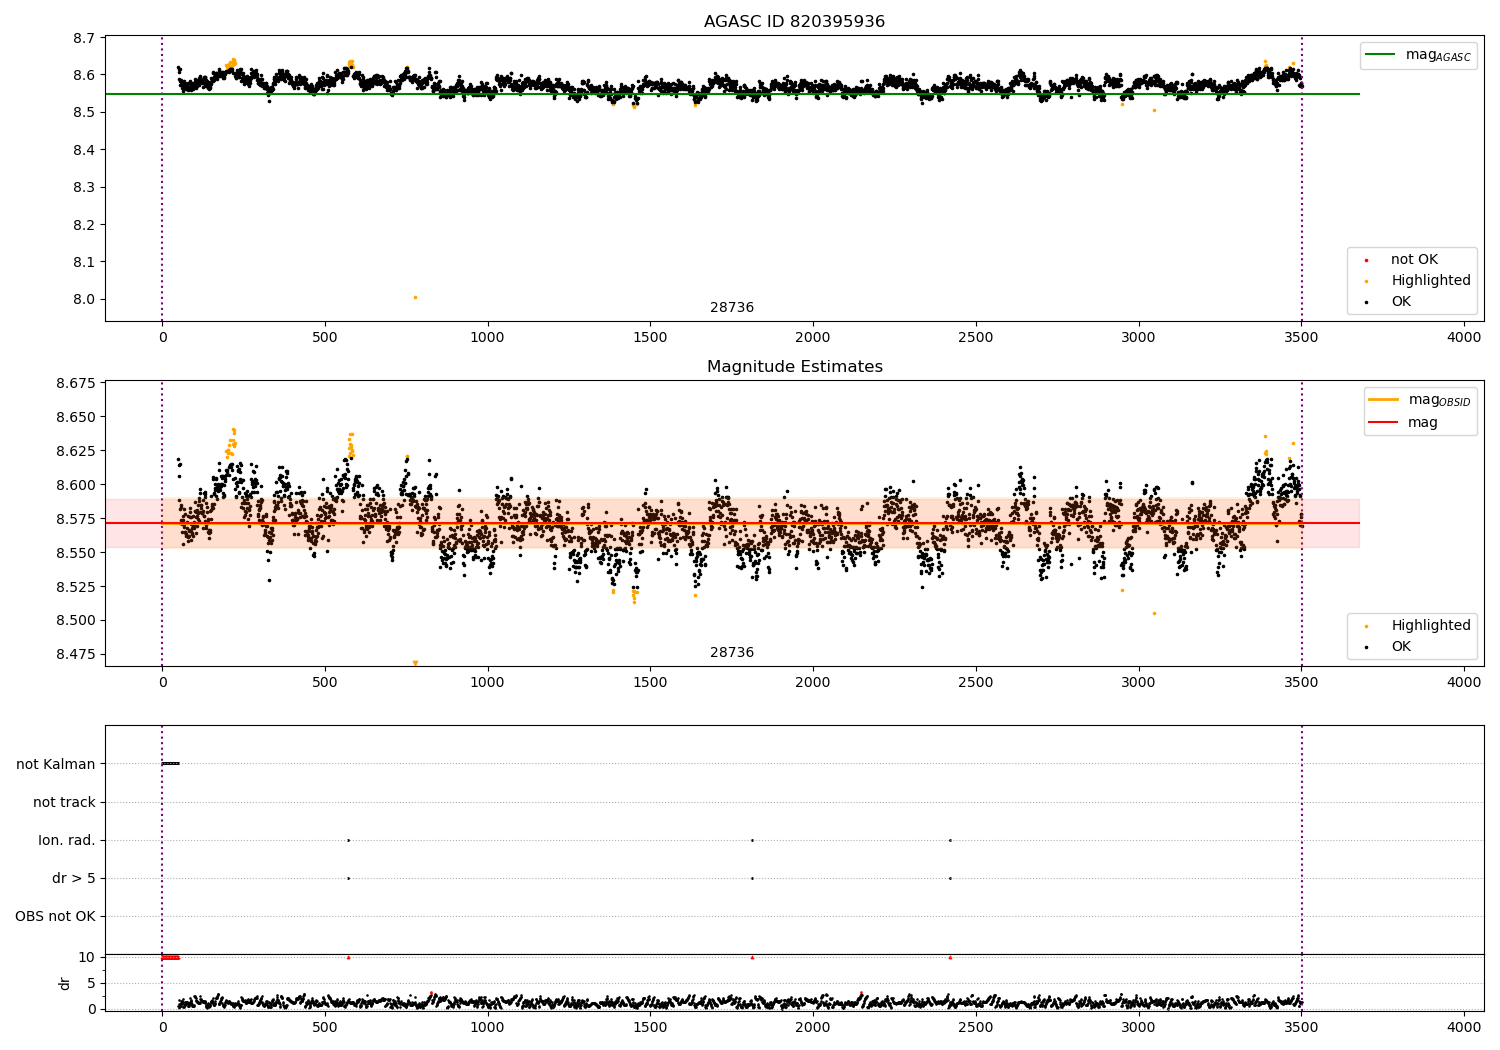
Task: Click the 3500 x-tick label under the bottom plot
Action: tap(1301, 1027)
